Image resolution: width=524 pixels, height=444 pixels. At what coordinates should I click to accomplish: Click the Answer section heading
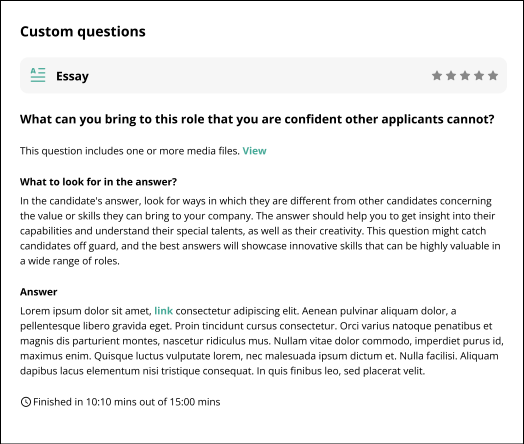pyautogui.click(x=38, y=292)
